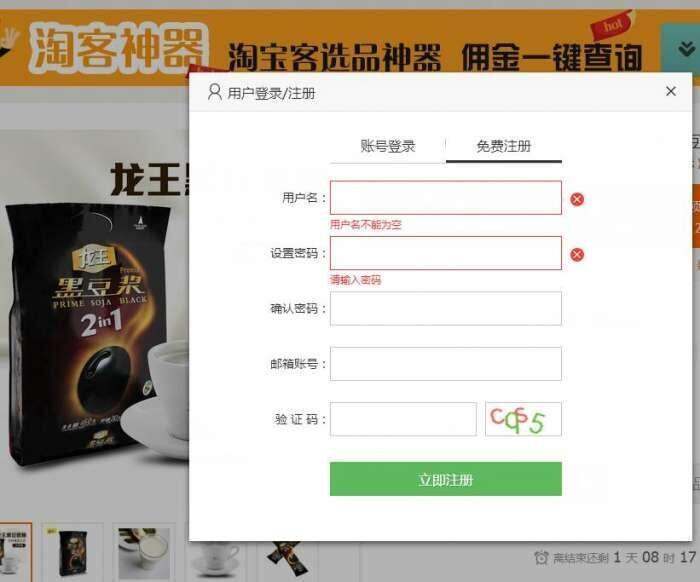The image size is (700, 582).
Task: Click into the 确认密码 field
Action: (446, 308)
